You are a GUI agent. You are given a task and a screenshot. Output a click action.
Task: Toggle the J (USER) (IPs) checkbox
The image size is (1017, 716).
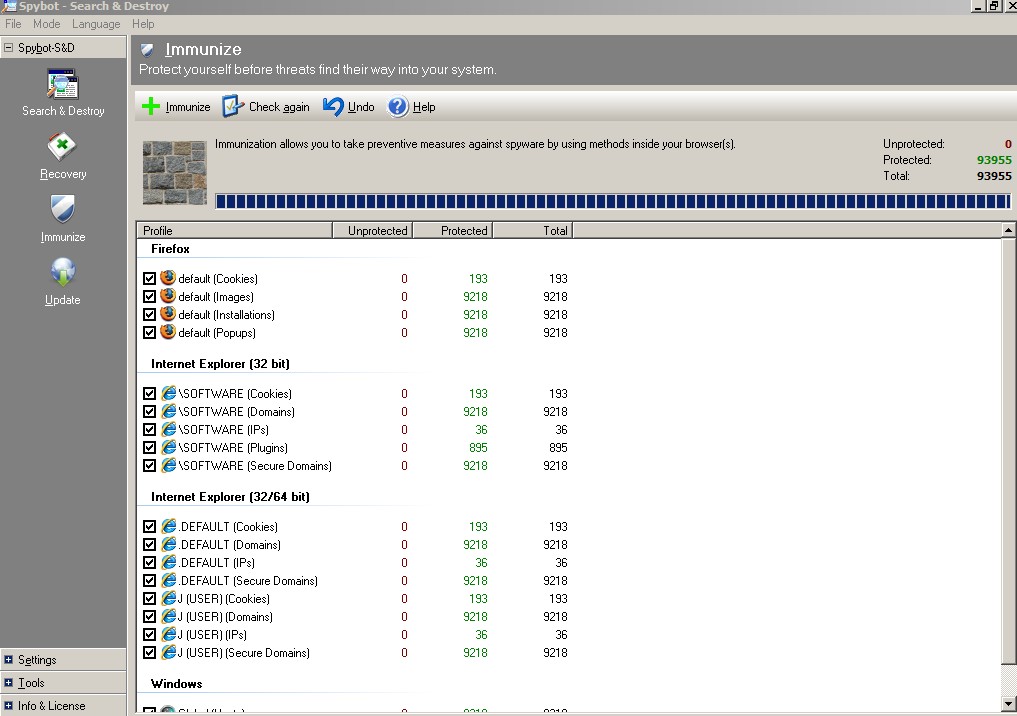click(149, 634)
